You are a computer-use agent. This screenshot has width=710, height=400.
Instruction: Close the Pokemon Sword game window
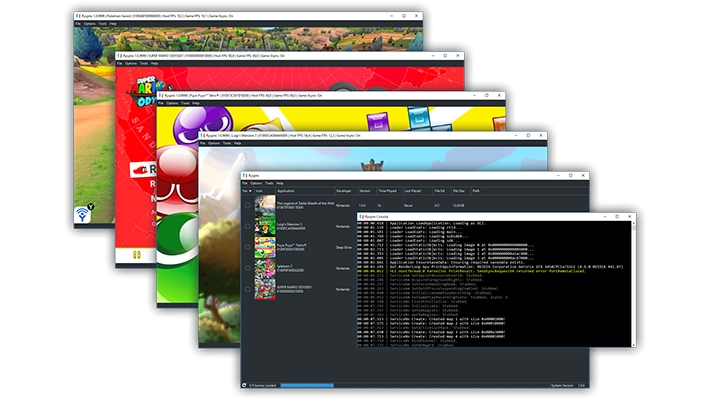pyautogui.click(x=417, y=16)
